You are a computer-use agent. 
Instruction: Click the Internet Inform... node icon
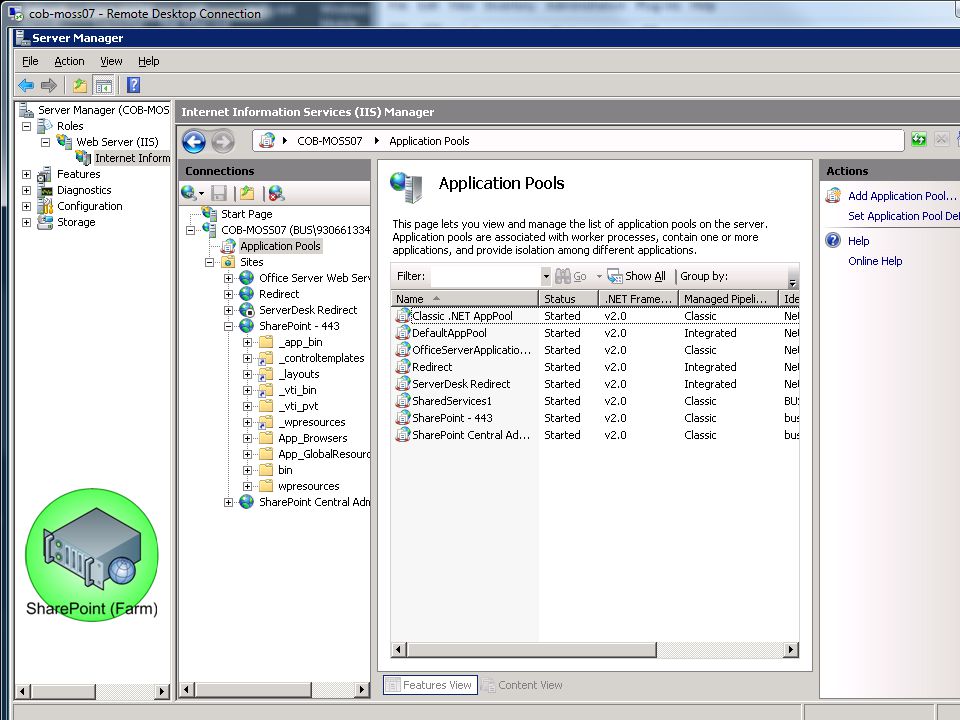pyautogui.click(x=83, y=158)
